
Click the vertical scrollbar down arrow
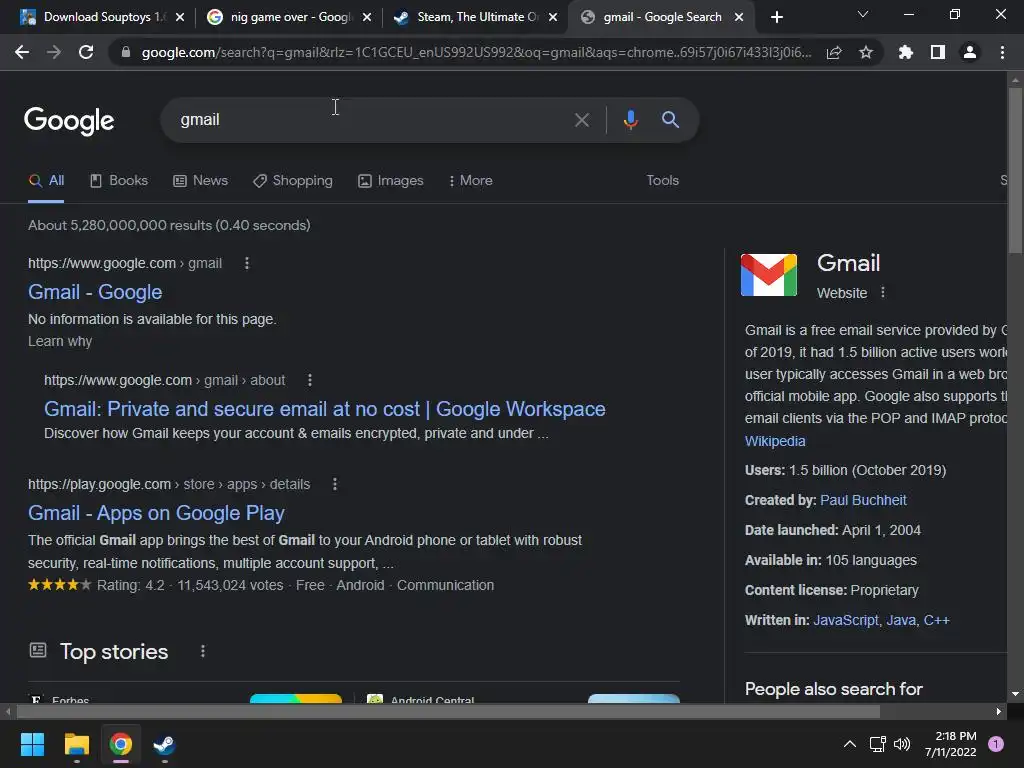point(1015,694)
